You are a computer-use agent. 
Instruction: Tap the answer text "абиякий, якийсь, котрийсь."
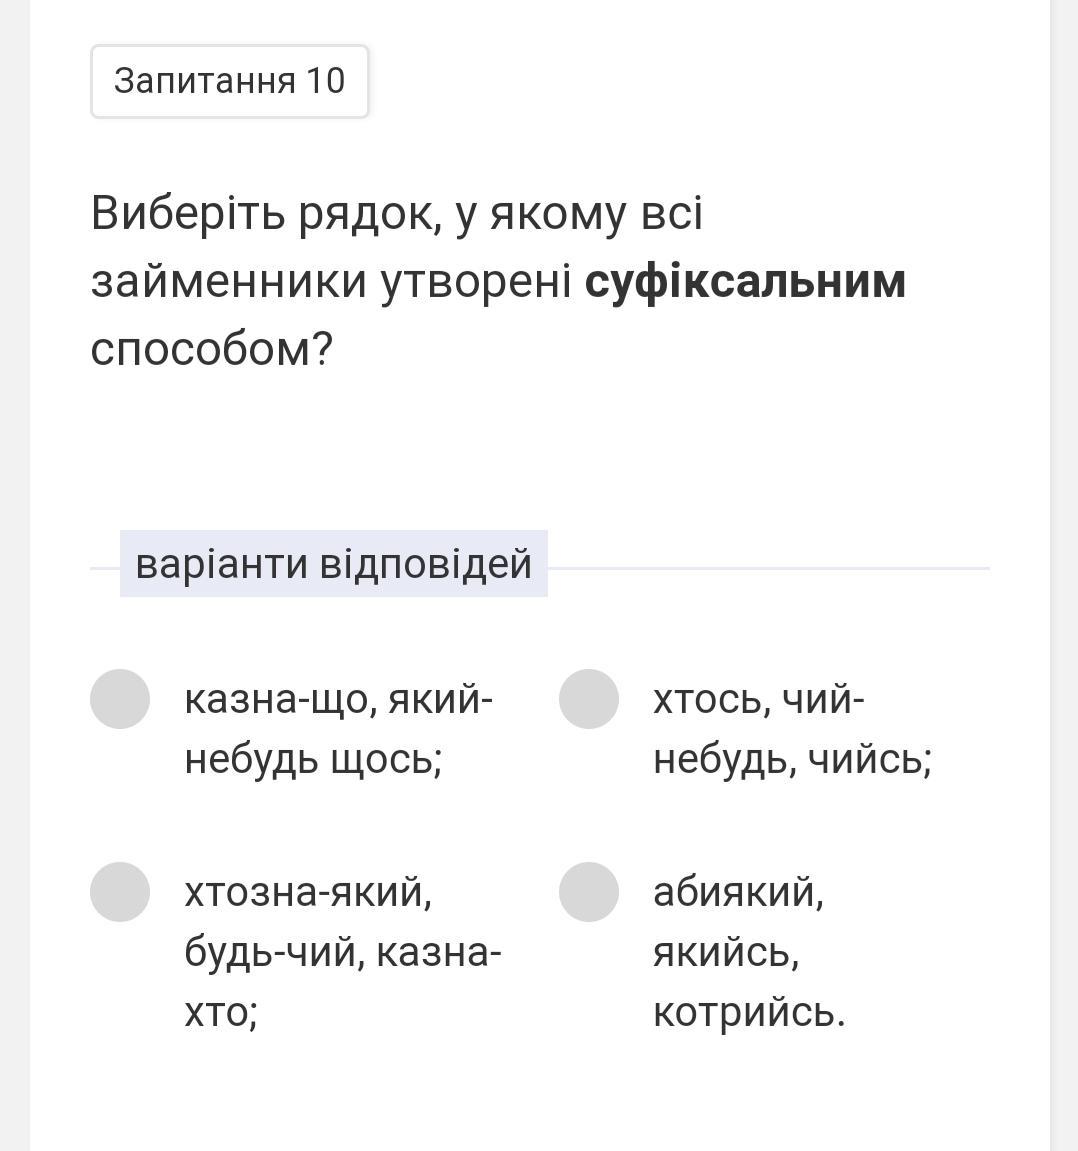point(748,951)
